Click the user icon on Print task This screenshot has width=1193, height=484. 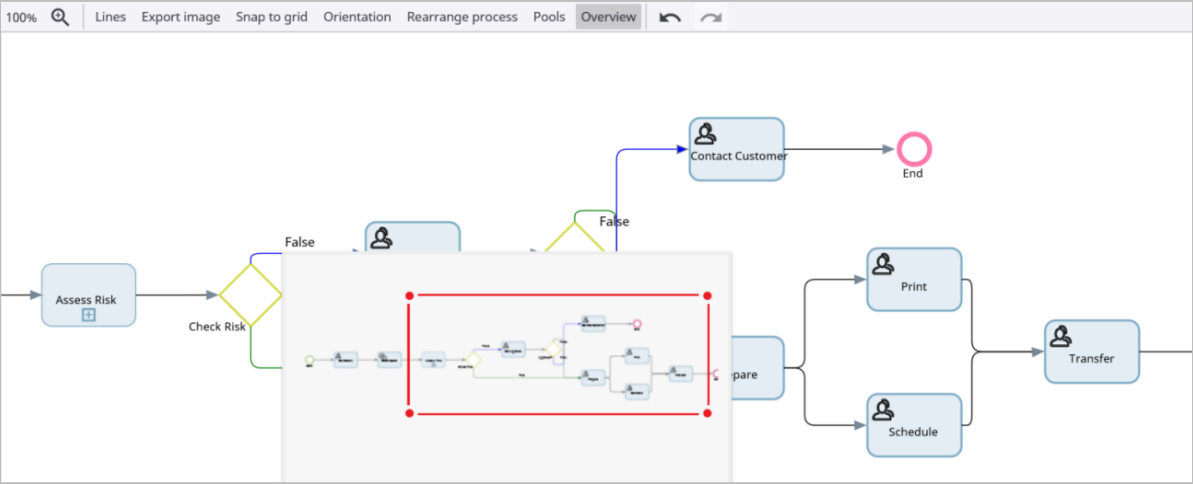883,264
